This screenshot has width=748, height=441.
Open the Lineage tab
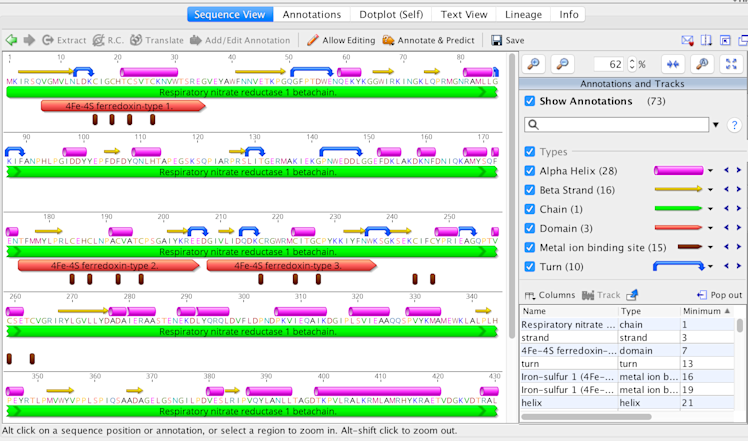[525, 15]
